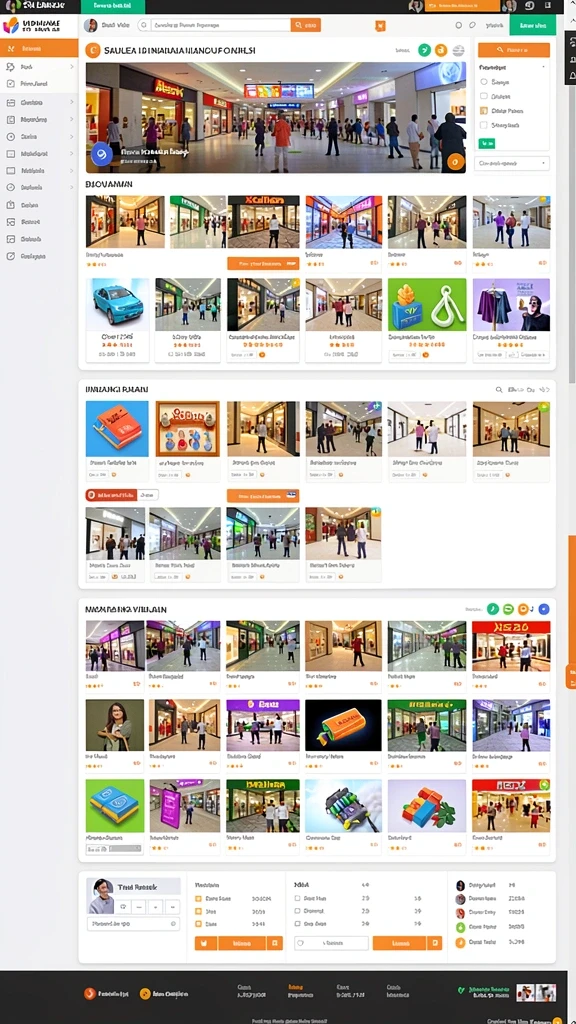Open the orange cart icon in the header

tap(380, 25)
